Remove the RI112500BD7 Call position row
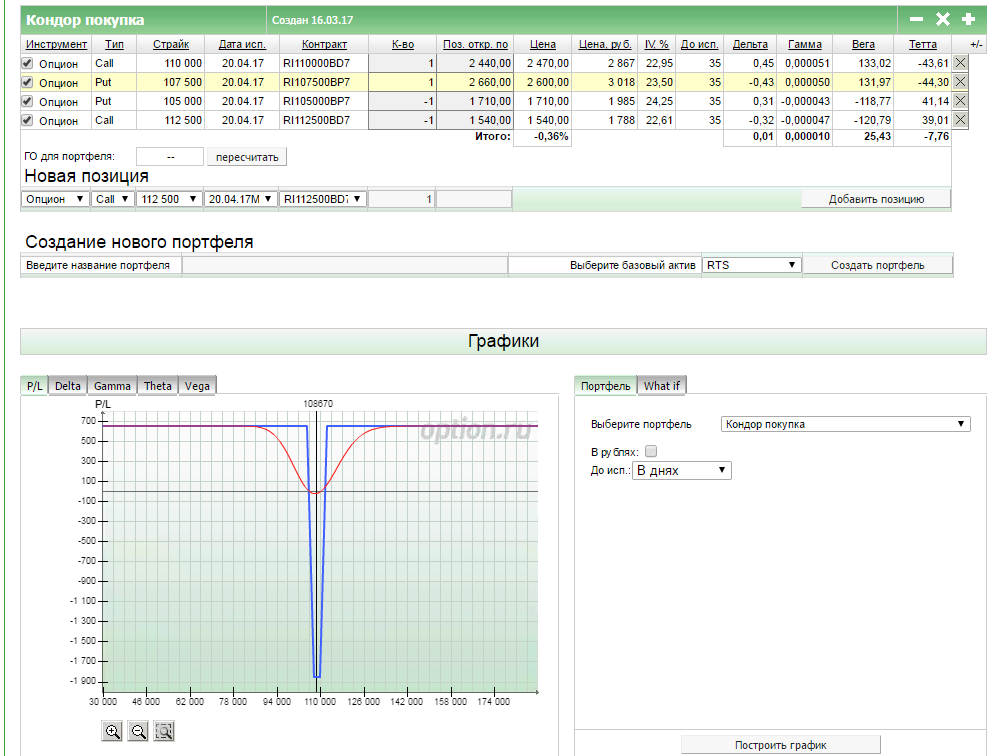996x756 pixels. click(960, 120)
